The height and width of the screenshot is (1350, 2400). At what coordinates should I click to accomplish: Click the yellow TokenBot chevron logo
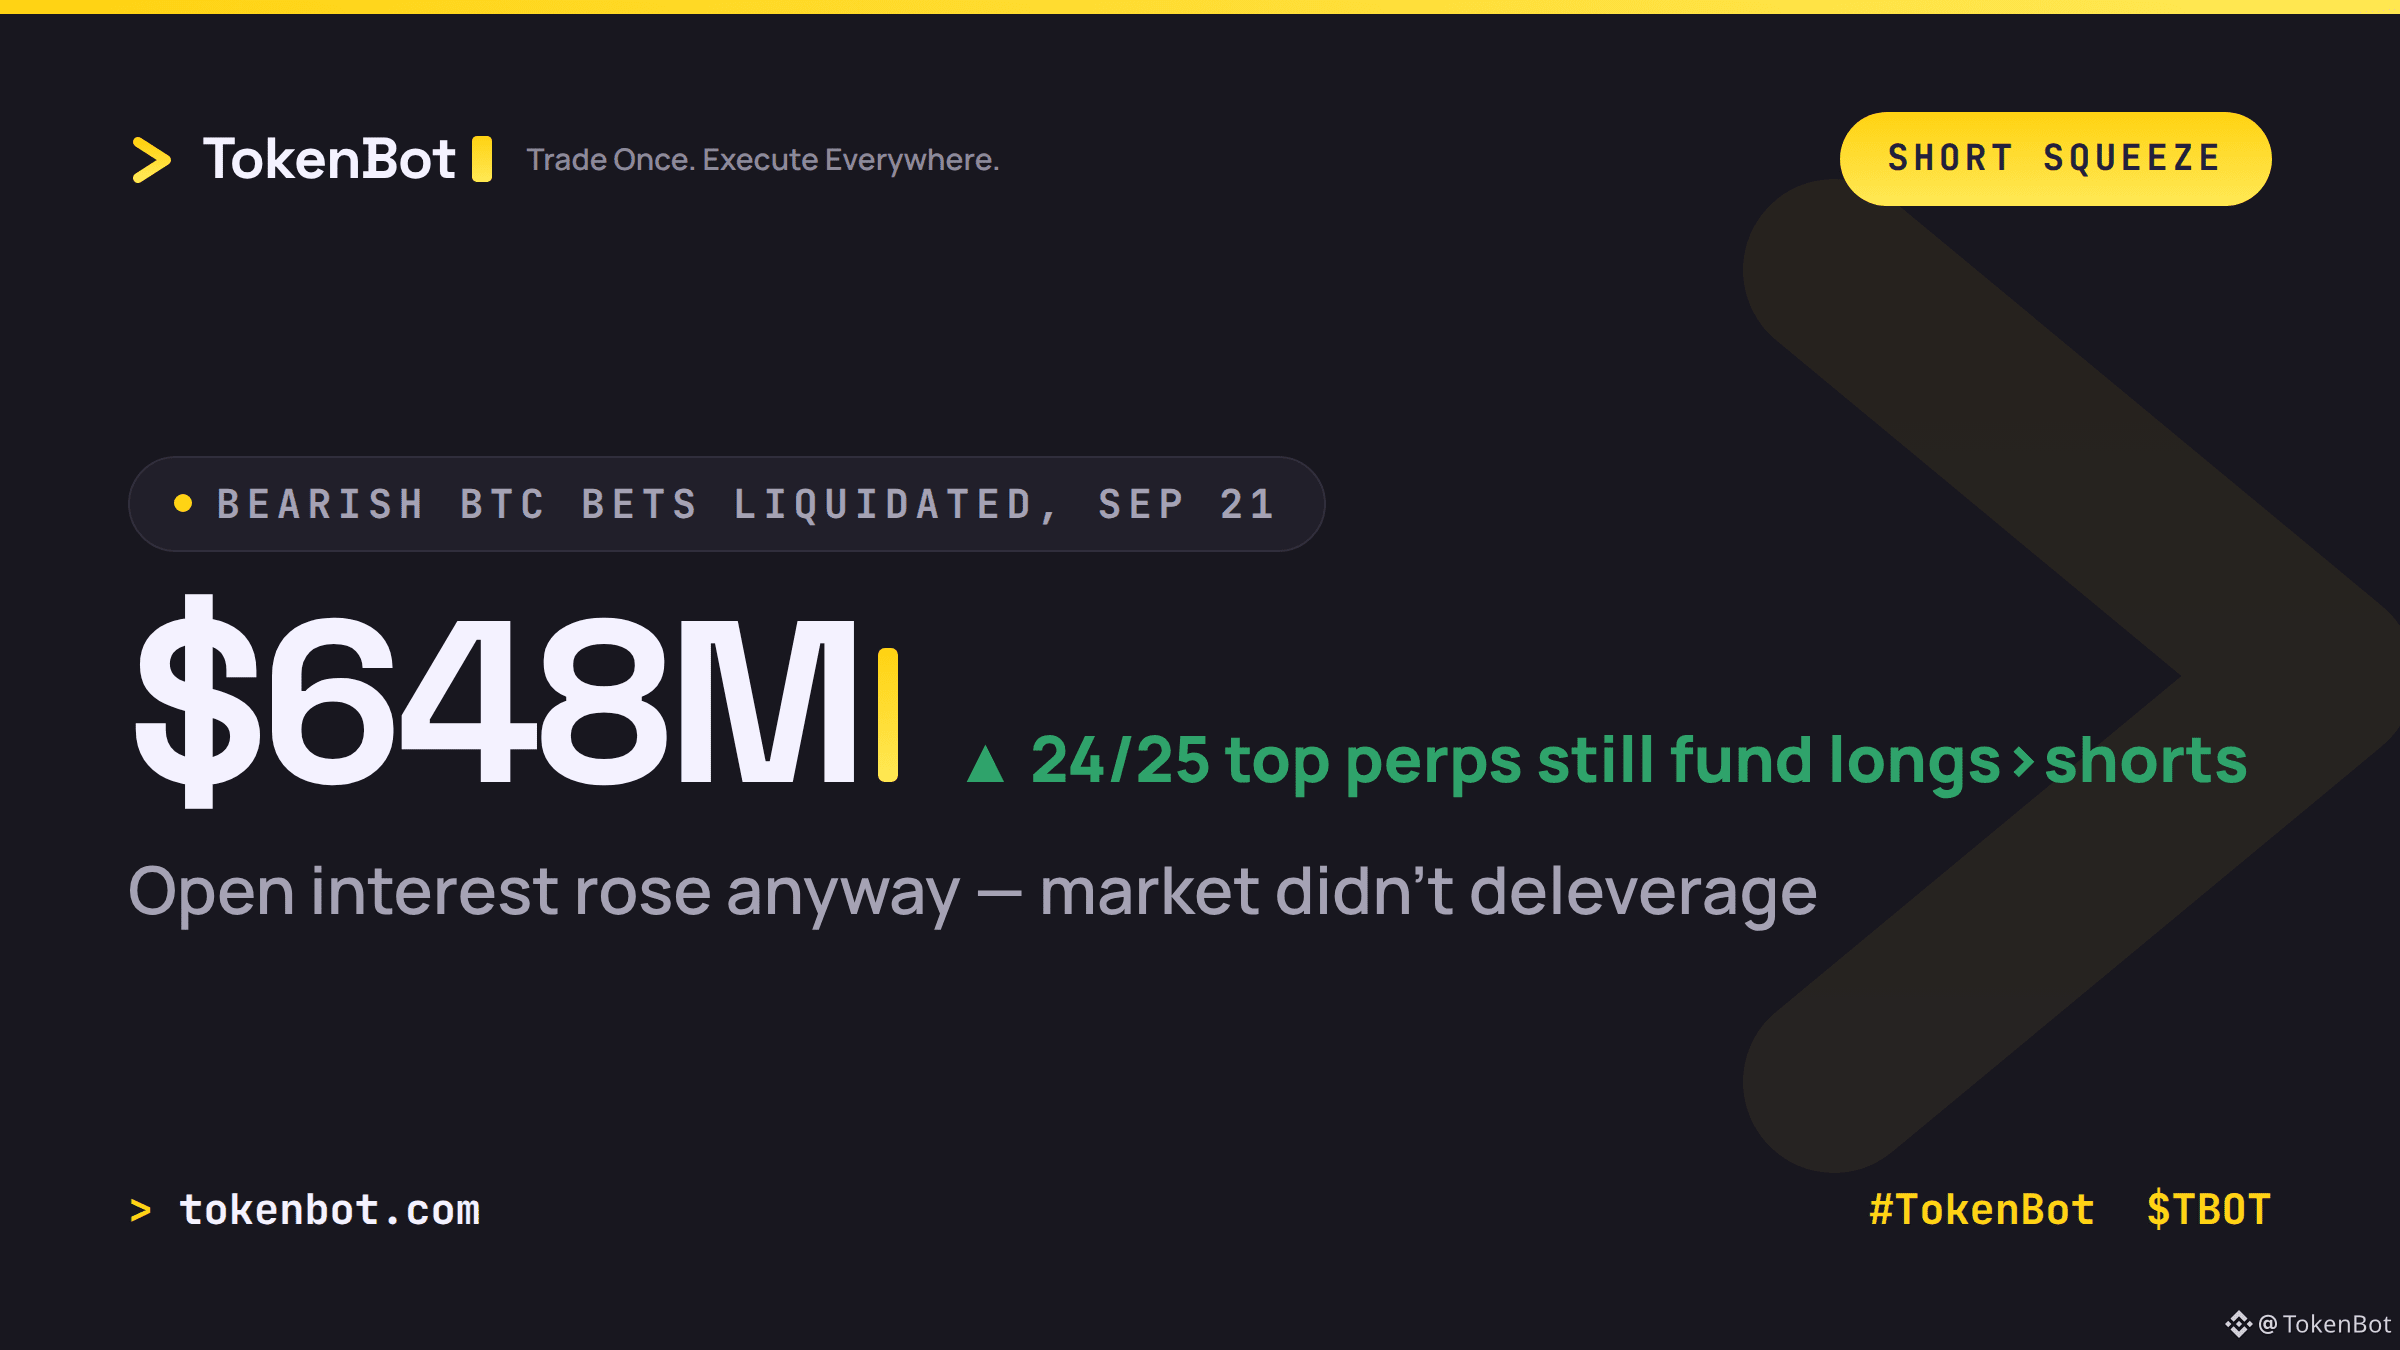pyautogui.click(x=152, y=160)
